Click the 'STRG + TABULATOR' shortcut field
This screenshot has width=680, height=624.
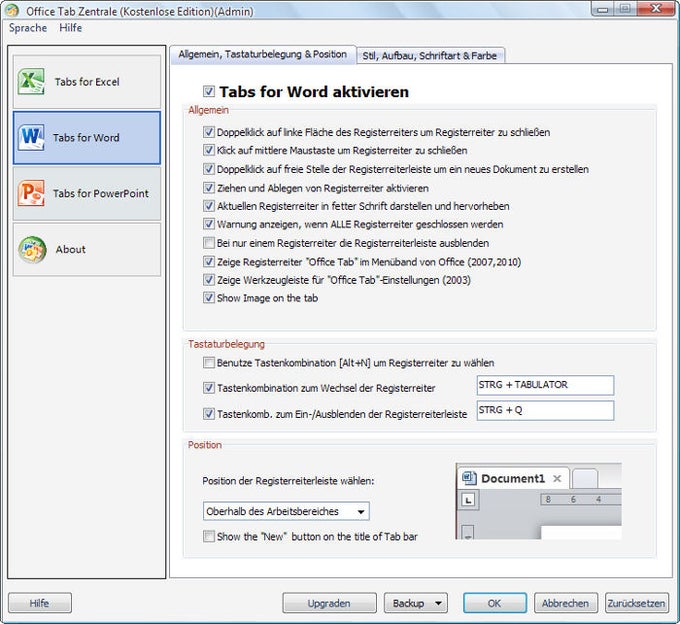[x=545, y=386]
